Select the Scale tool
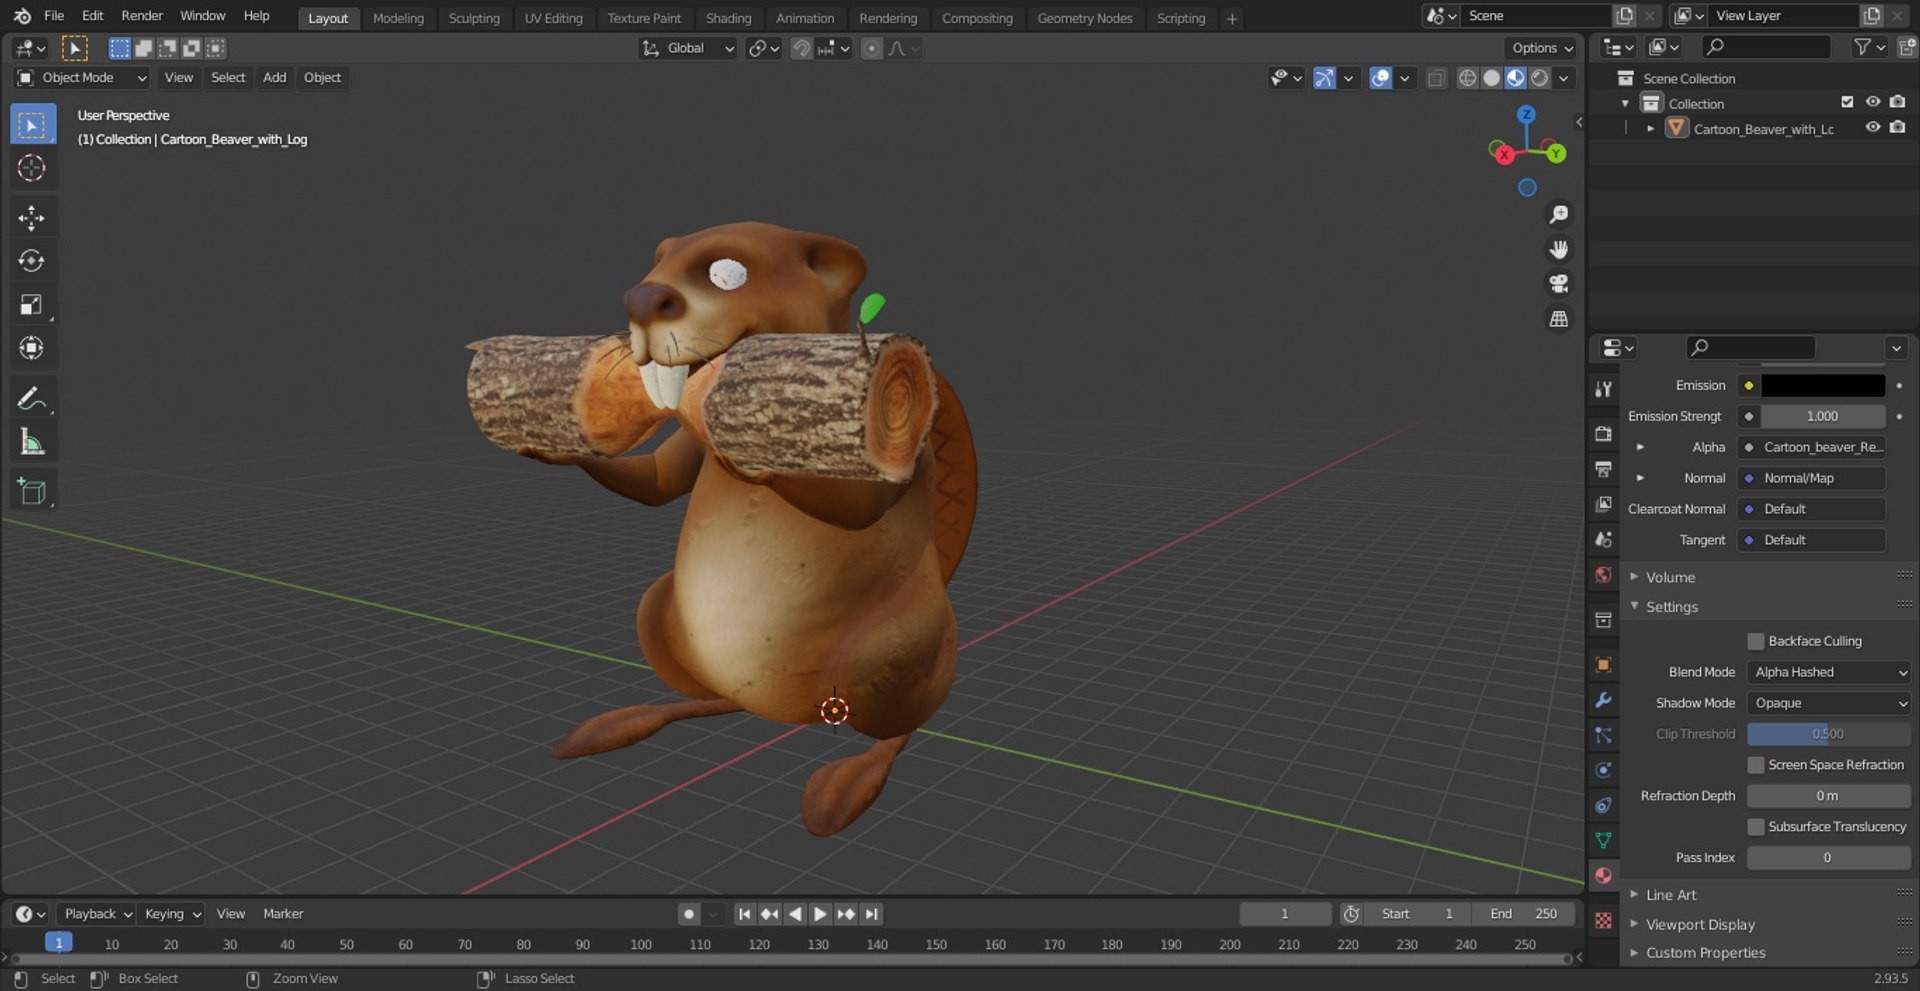This screenshot has width=1920, height=991. click(x=32, y=305)
